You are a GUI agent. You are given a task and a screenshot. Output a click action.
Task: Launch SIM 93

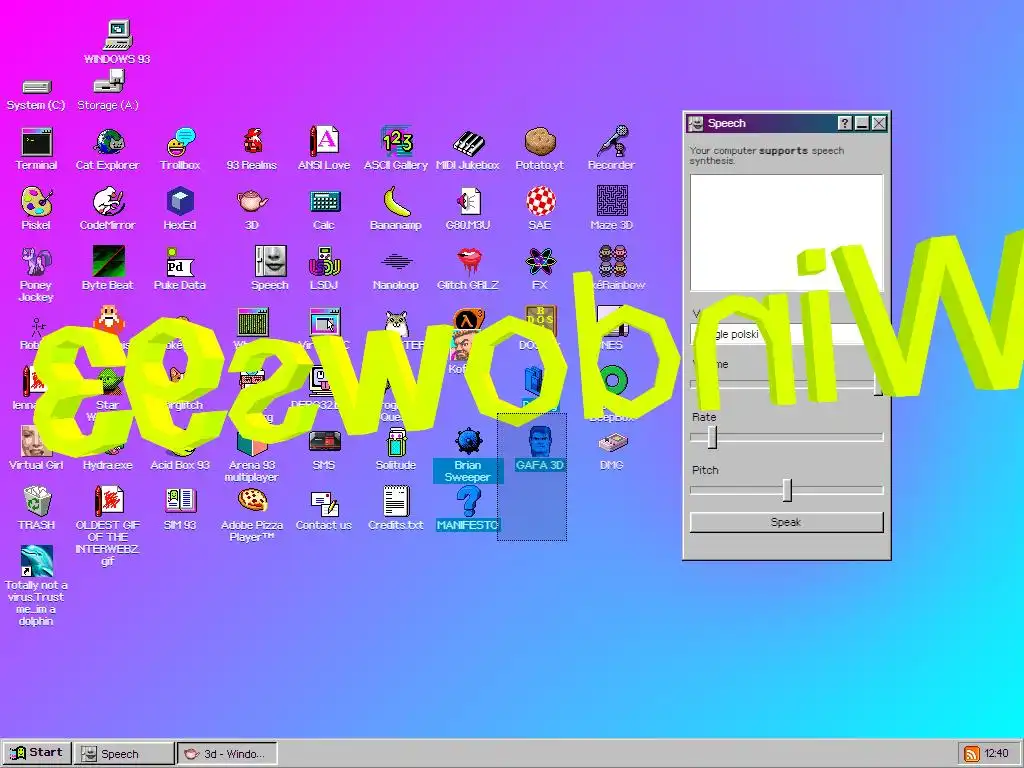point(180,508)
